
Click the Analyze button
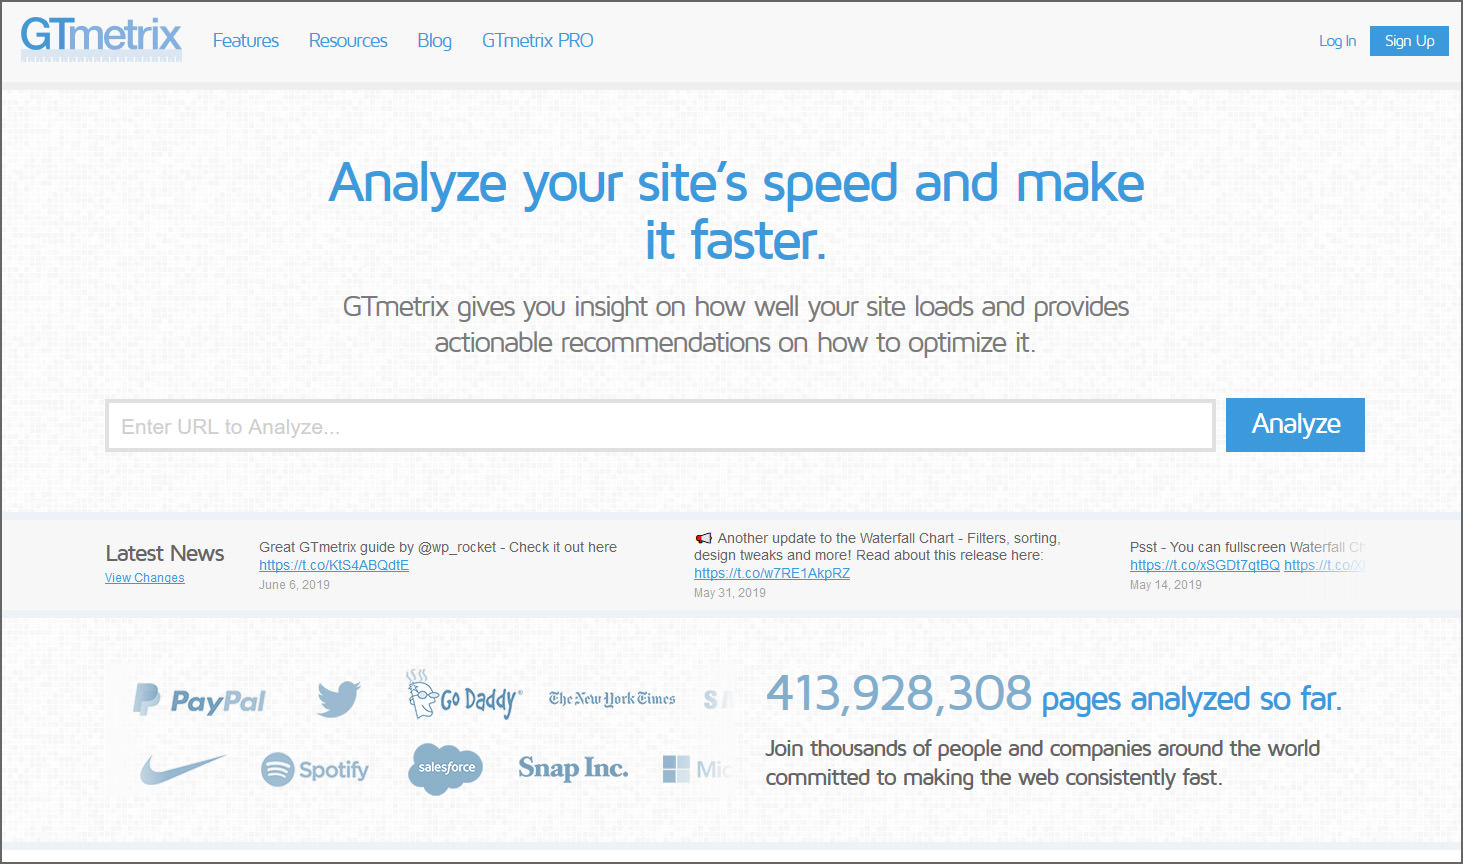[x=1294, y=424]
